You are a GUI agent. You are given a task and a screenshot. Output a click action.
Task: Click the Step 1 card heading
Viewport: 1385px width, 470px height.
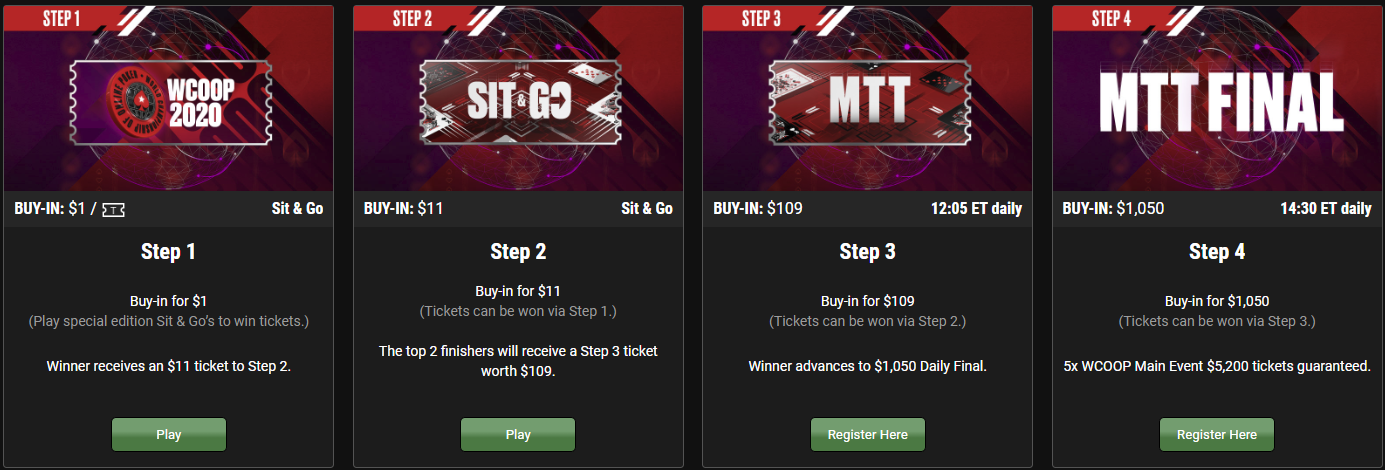(168, 252)
